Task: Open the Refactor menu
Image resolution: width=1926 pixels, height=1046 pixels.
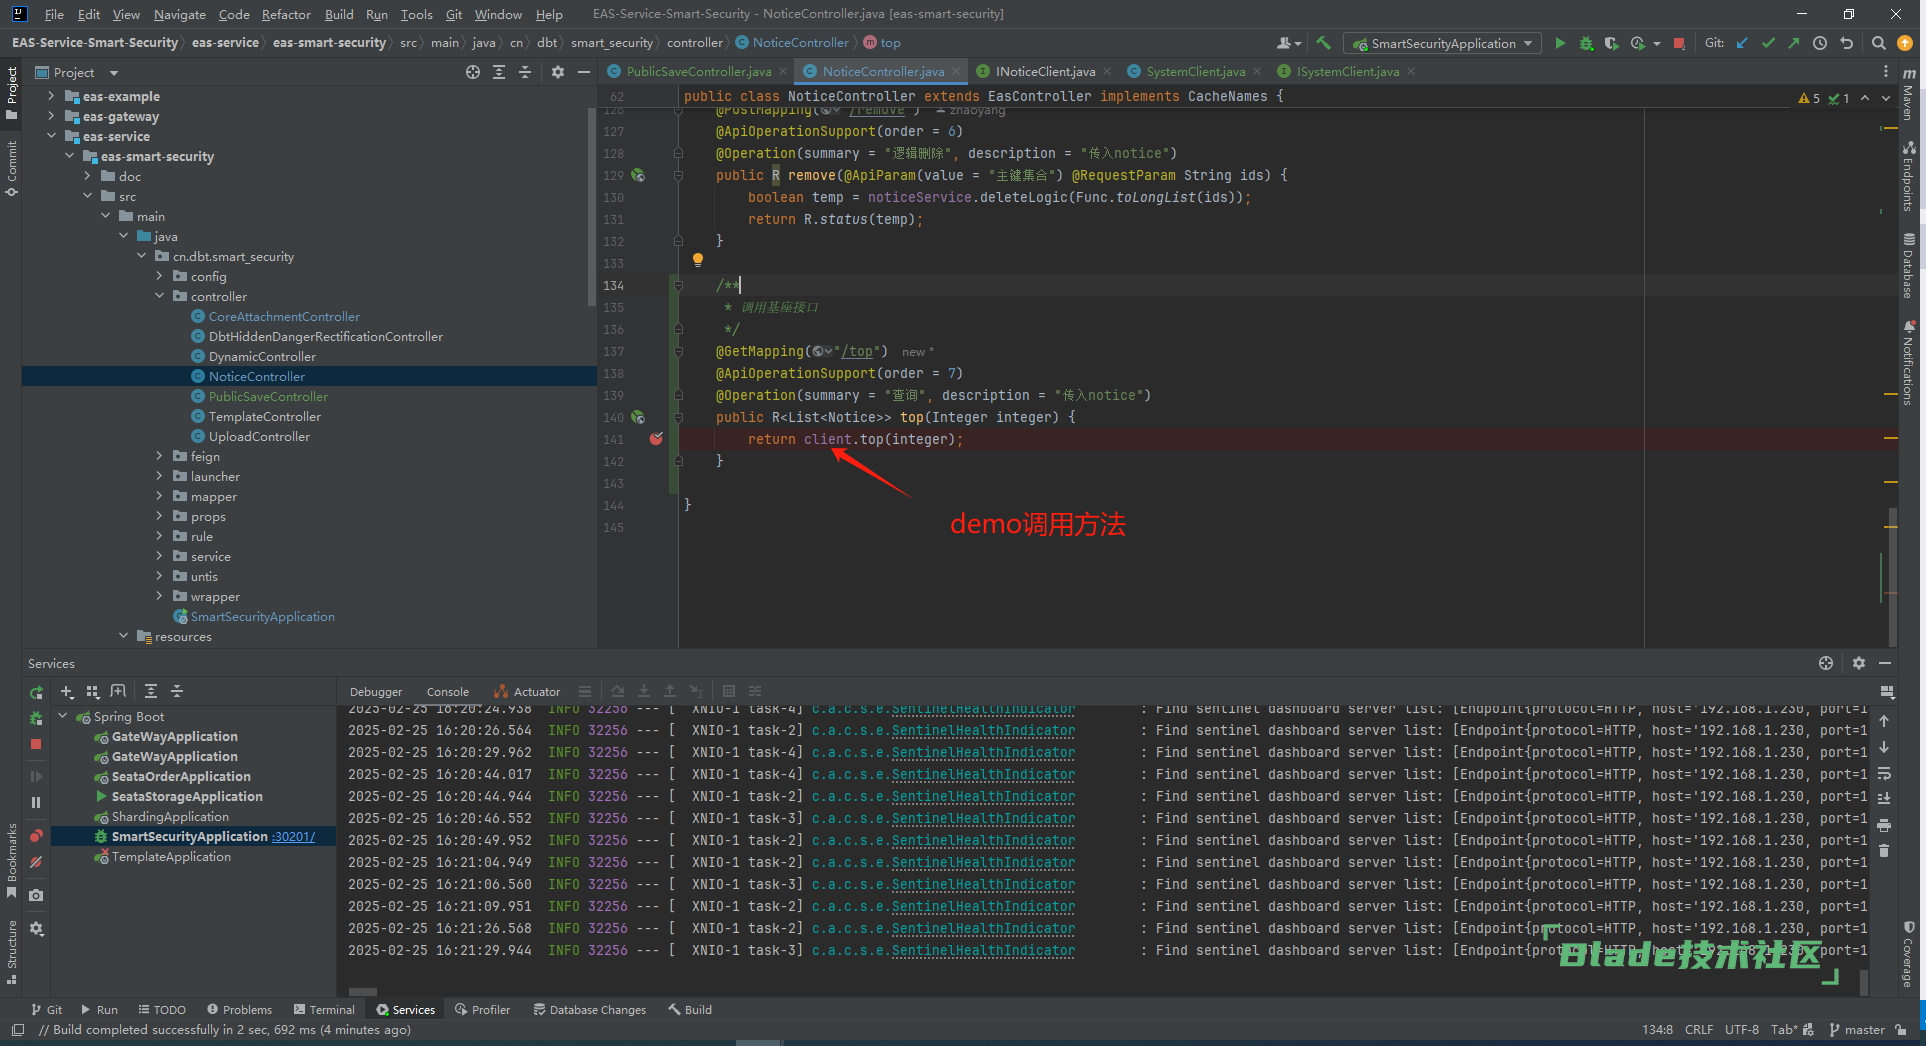Action: point(286,14)
